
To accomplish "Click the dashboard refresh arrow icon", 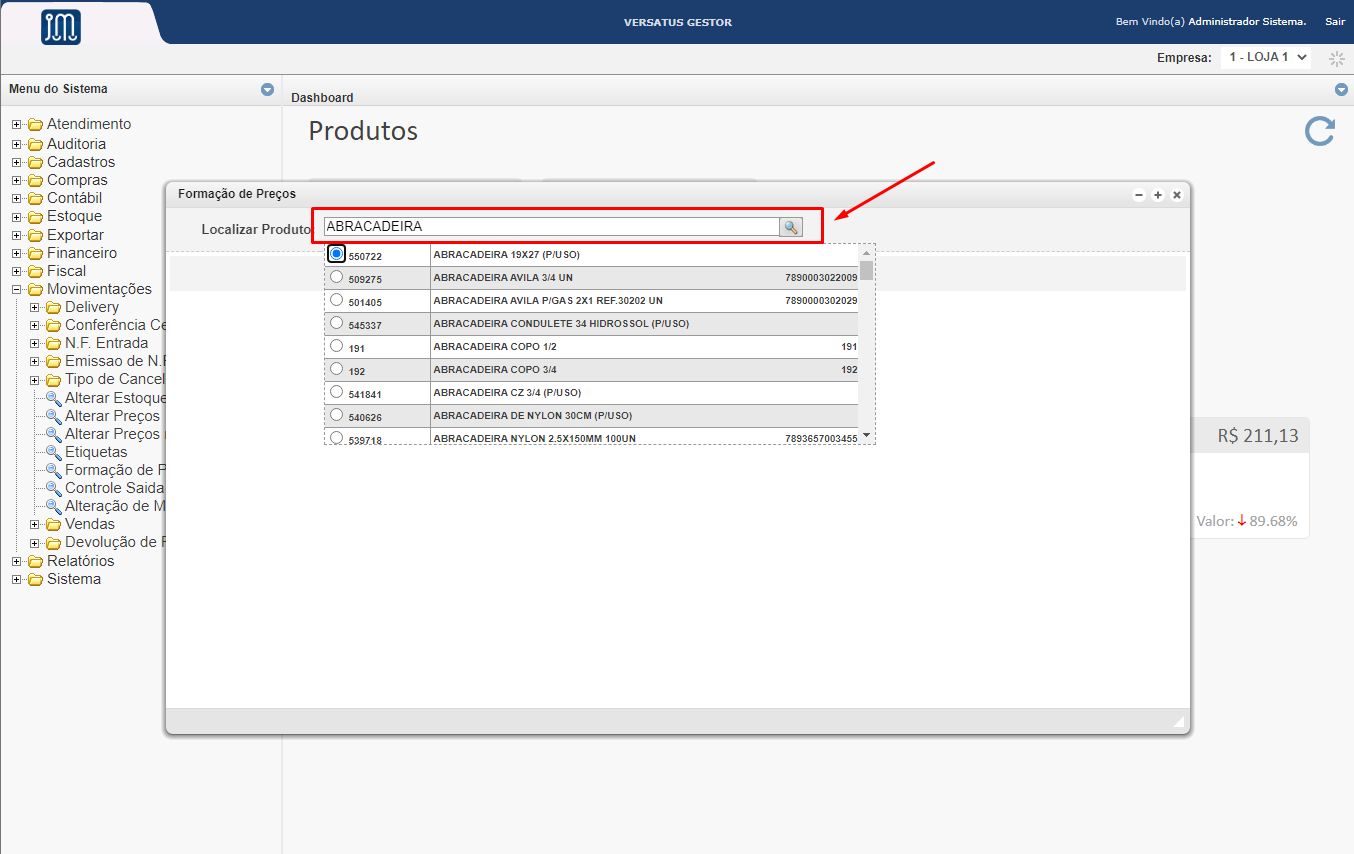I will click(x=1319, y=132).
